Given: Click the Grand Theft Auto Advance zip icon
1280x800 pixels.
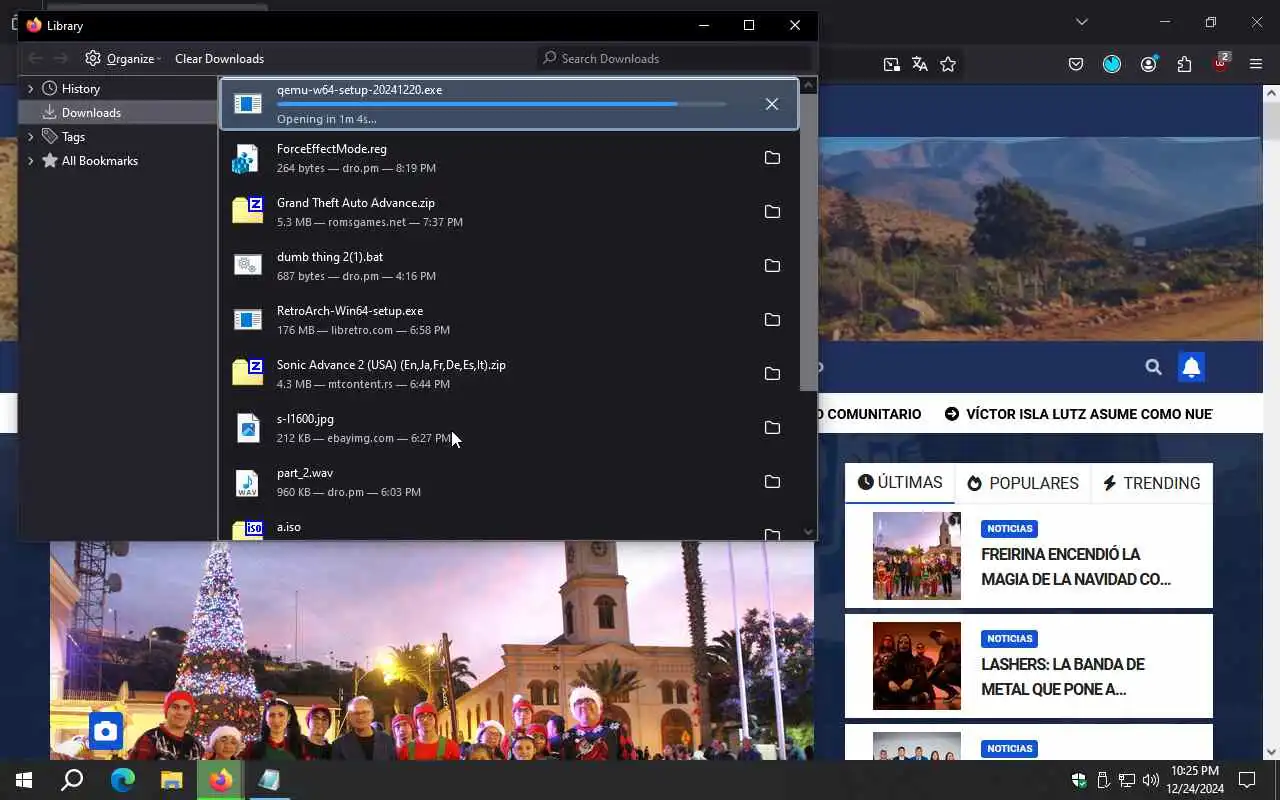Looking at the screenshot, I should 247,212.
